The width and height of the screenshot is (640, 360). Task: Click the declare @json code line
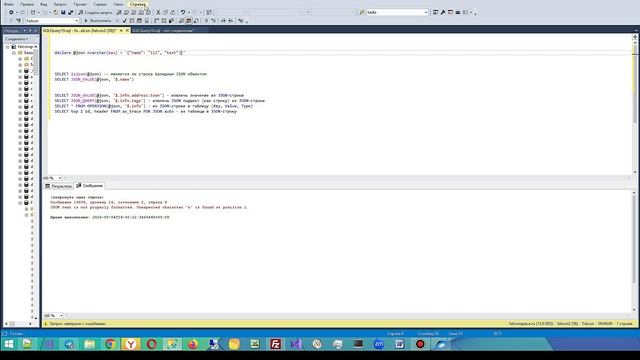click(120, 53)
